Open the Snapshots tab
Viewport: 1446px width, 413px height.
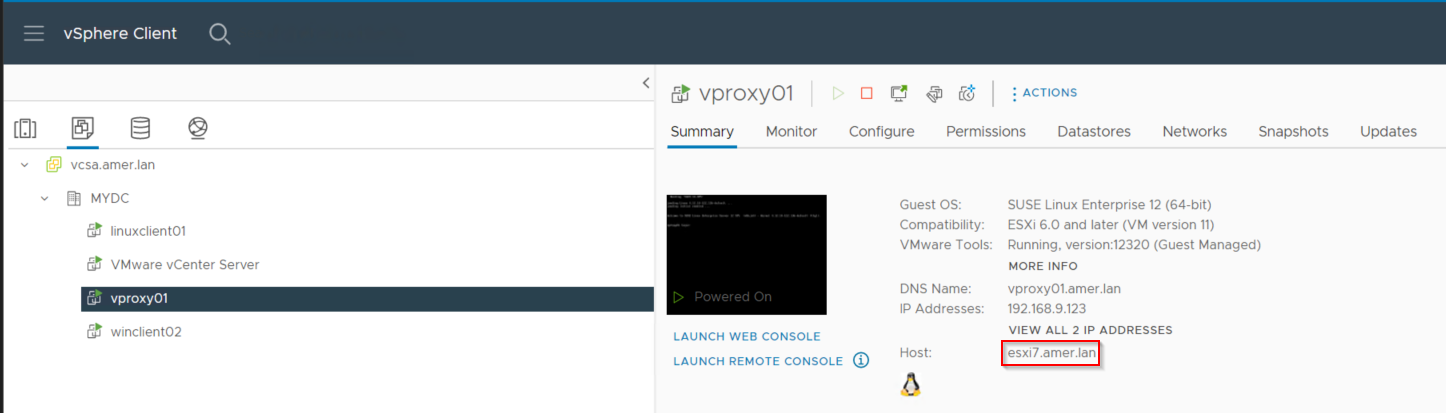coord(1293,131)
